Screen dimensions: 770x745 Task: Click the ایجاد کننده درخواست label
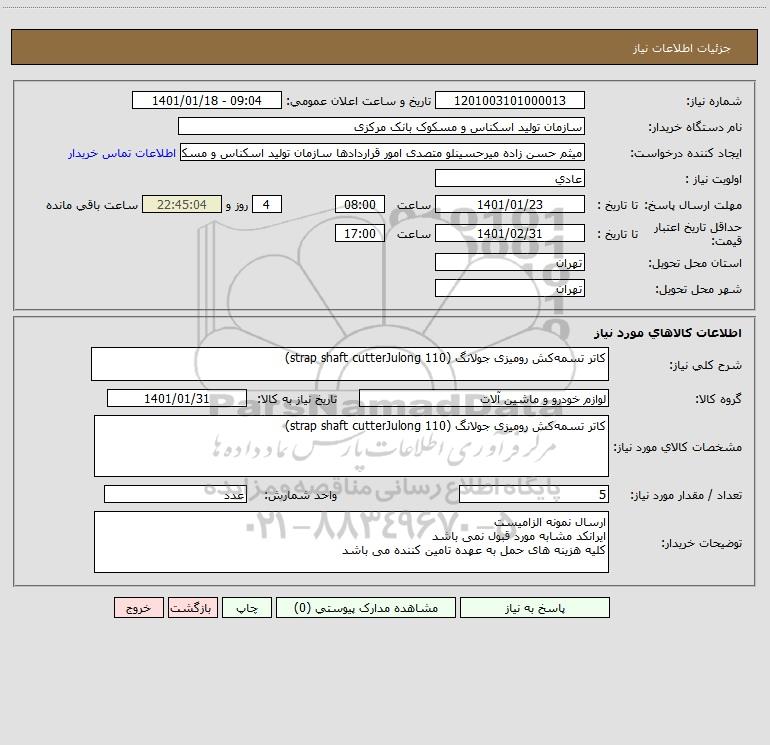point(686,154)
